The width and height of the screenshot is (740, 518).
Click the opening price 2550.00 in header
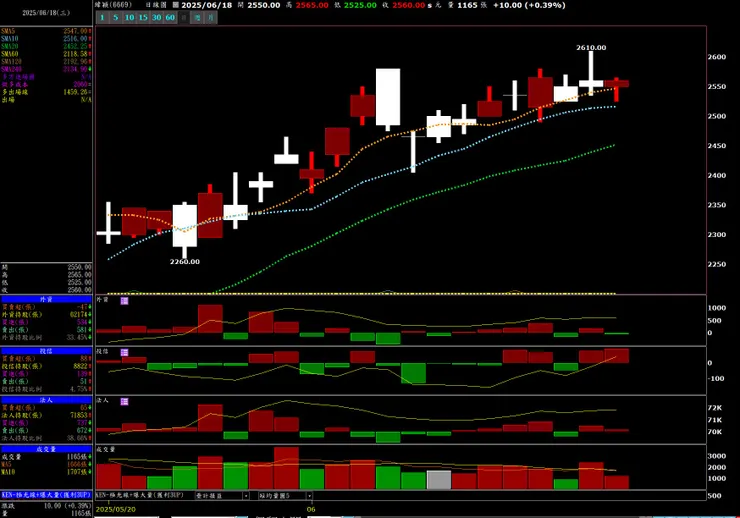(x=263, y=5)
